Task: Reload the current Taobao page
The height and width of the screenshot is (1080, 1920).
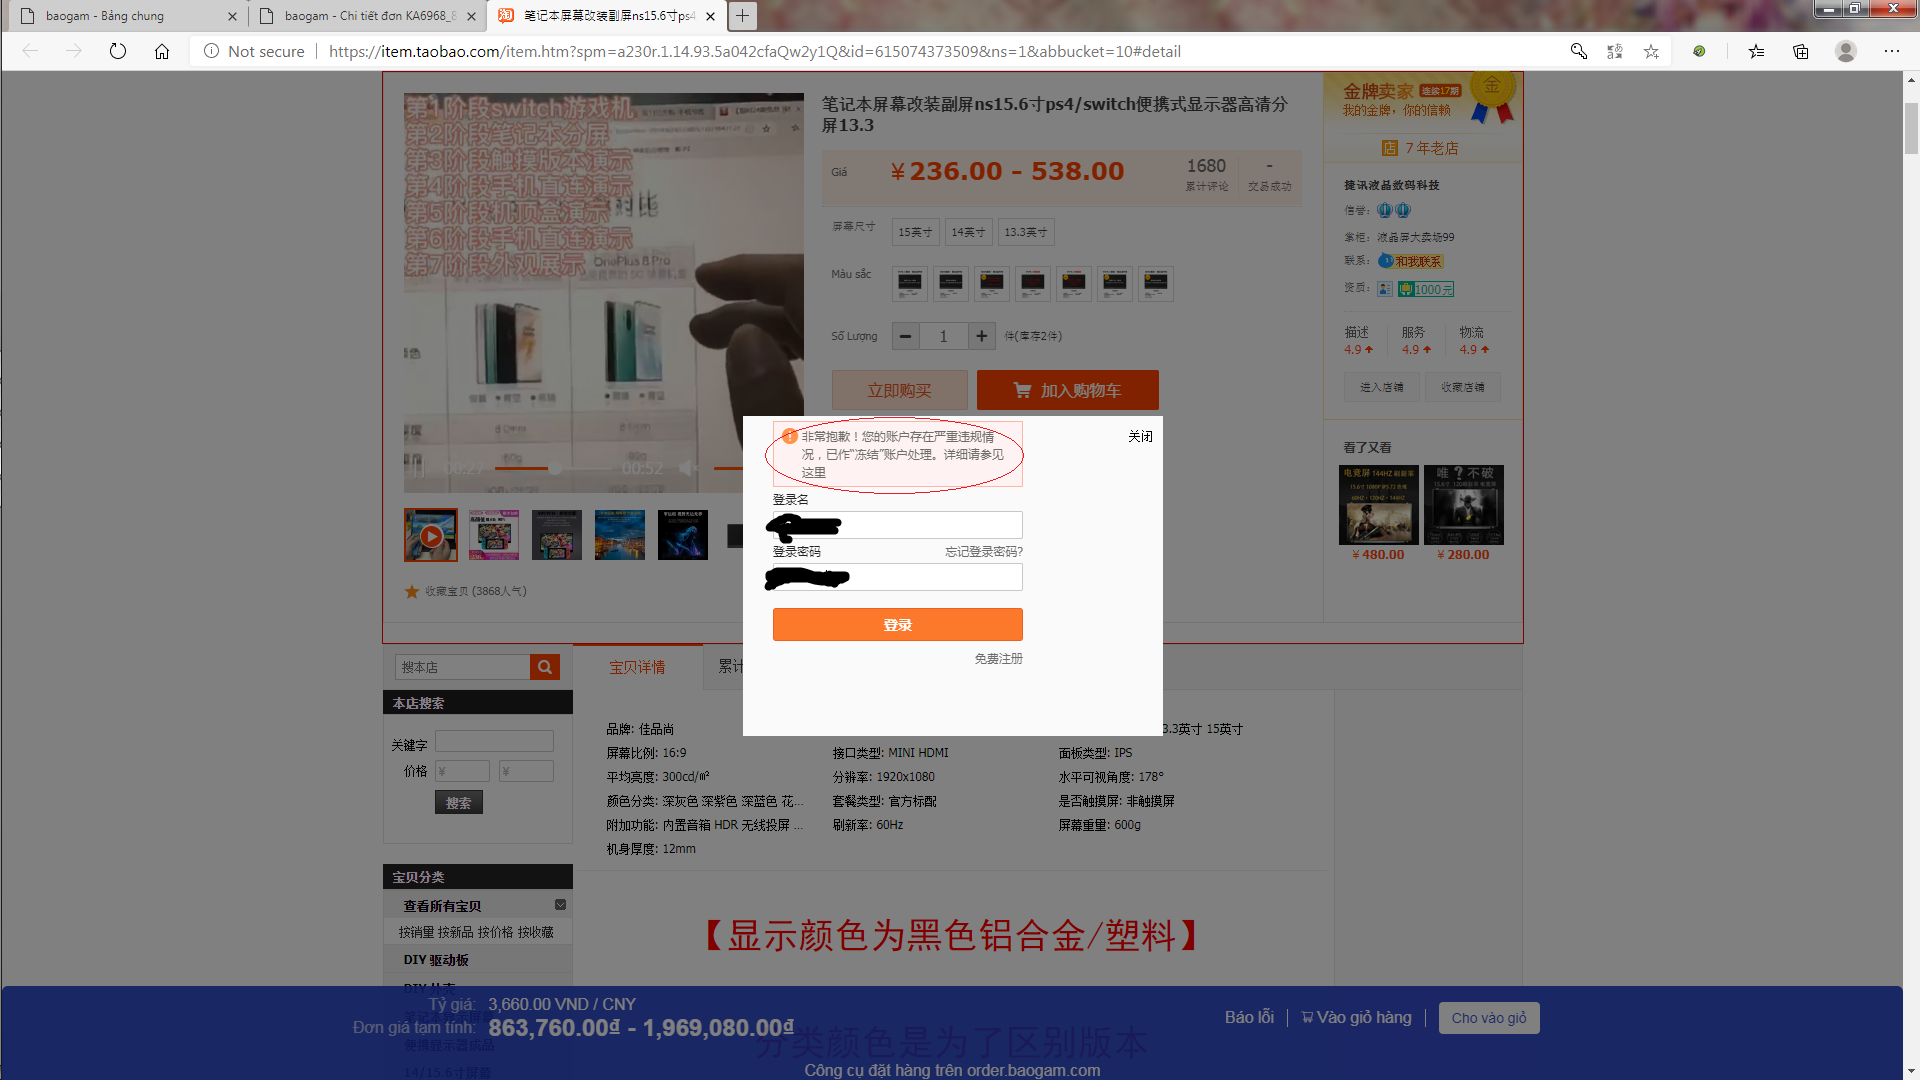Action: point(118,51)
